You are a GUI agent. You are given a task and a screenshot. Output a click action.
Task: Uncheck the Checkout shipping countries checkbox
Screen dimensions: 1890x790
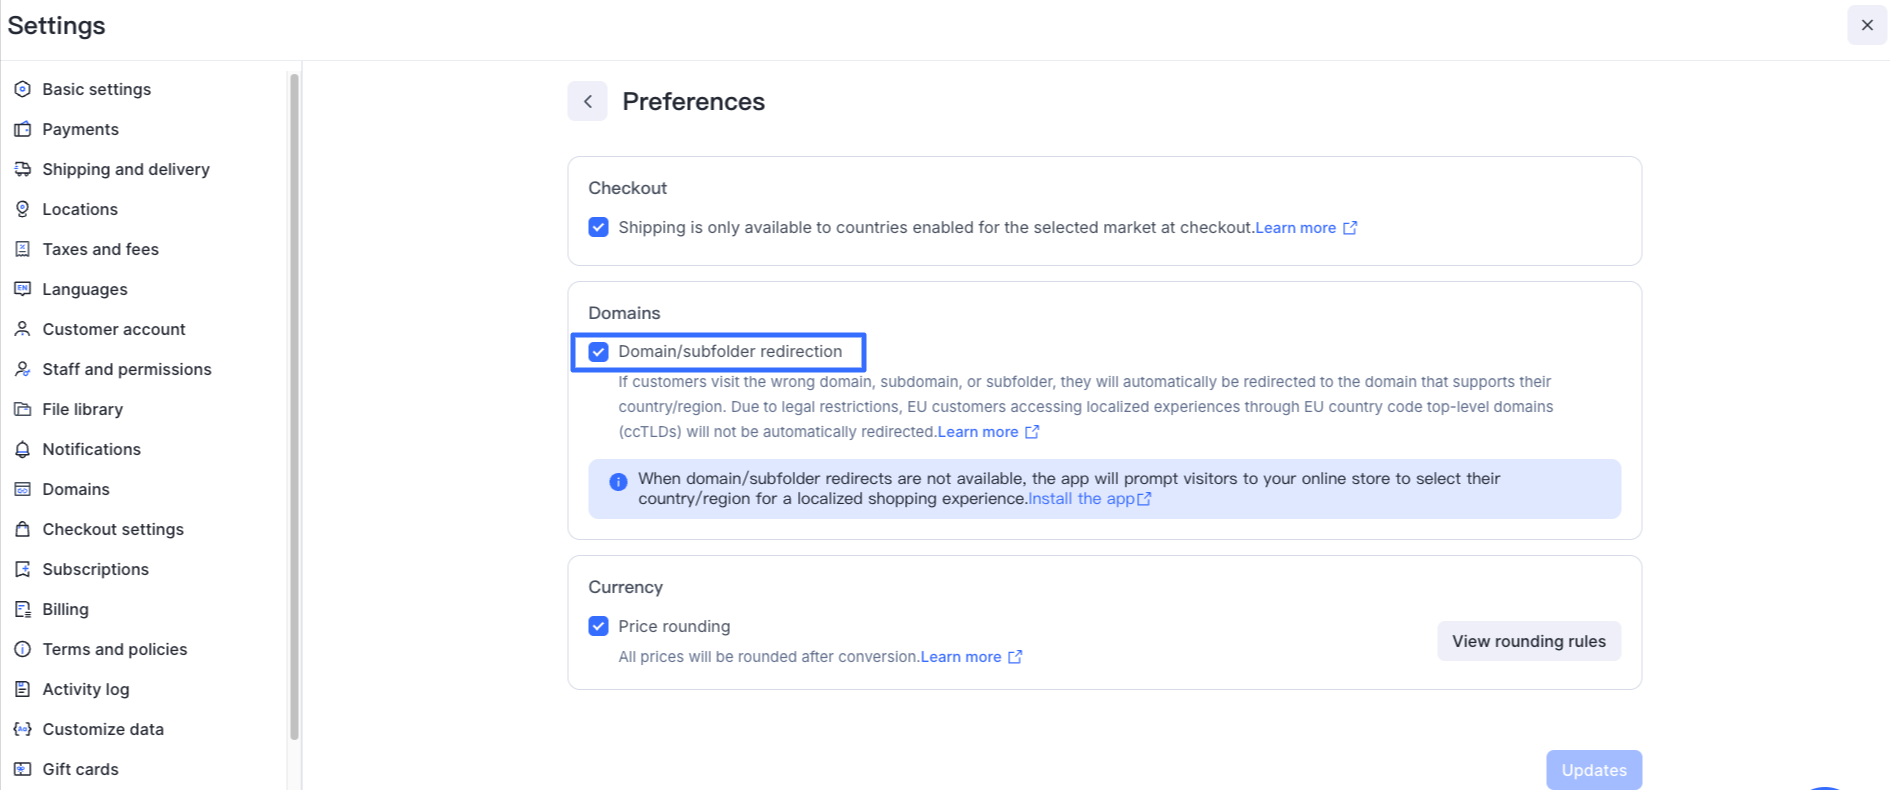point(598,227)
